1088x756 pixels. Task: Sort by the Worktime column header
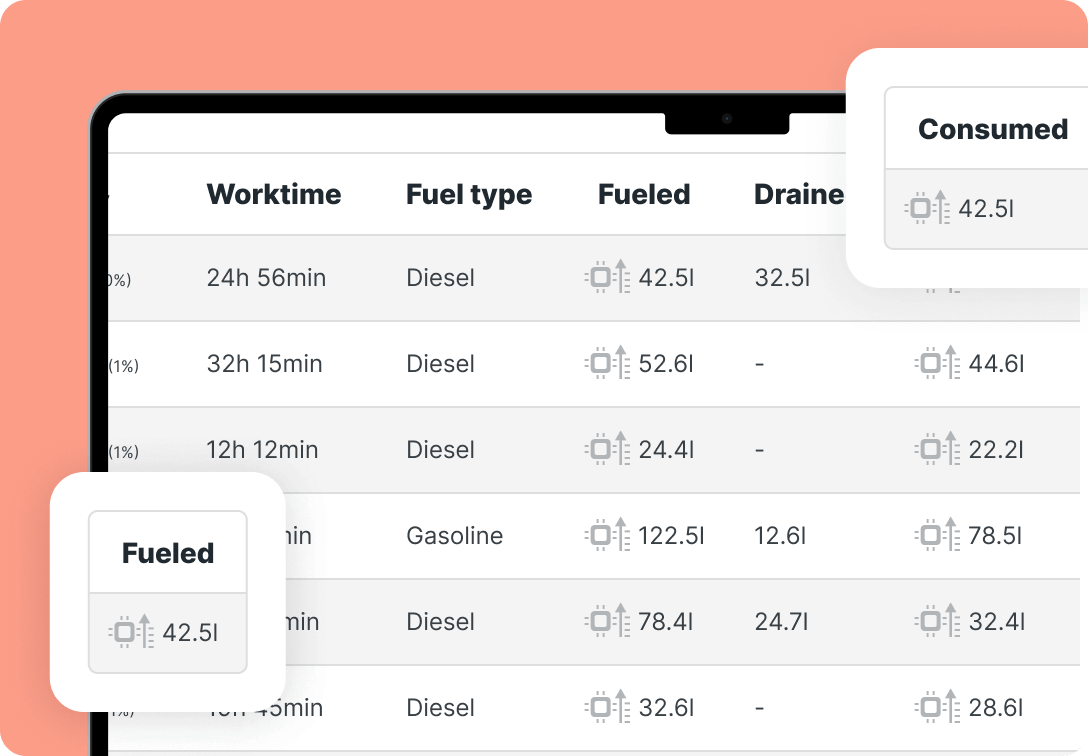click(x=274, y=194)
